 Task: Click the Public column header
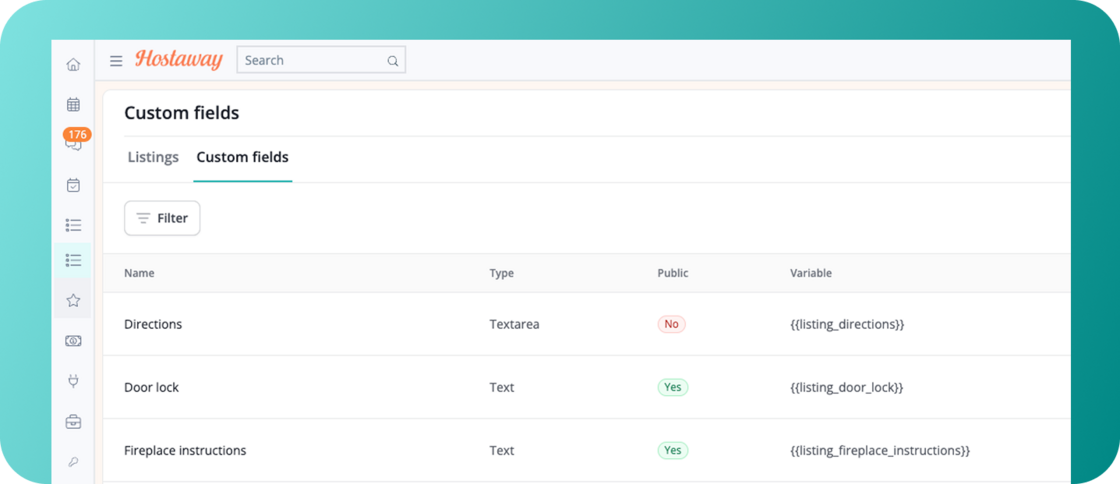click(x=673, y=273)
